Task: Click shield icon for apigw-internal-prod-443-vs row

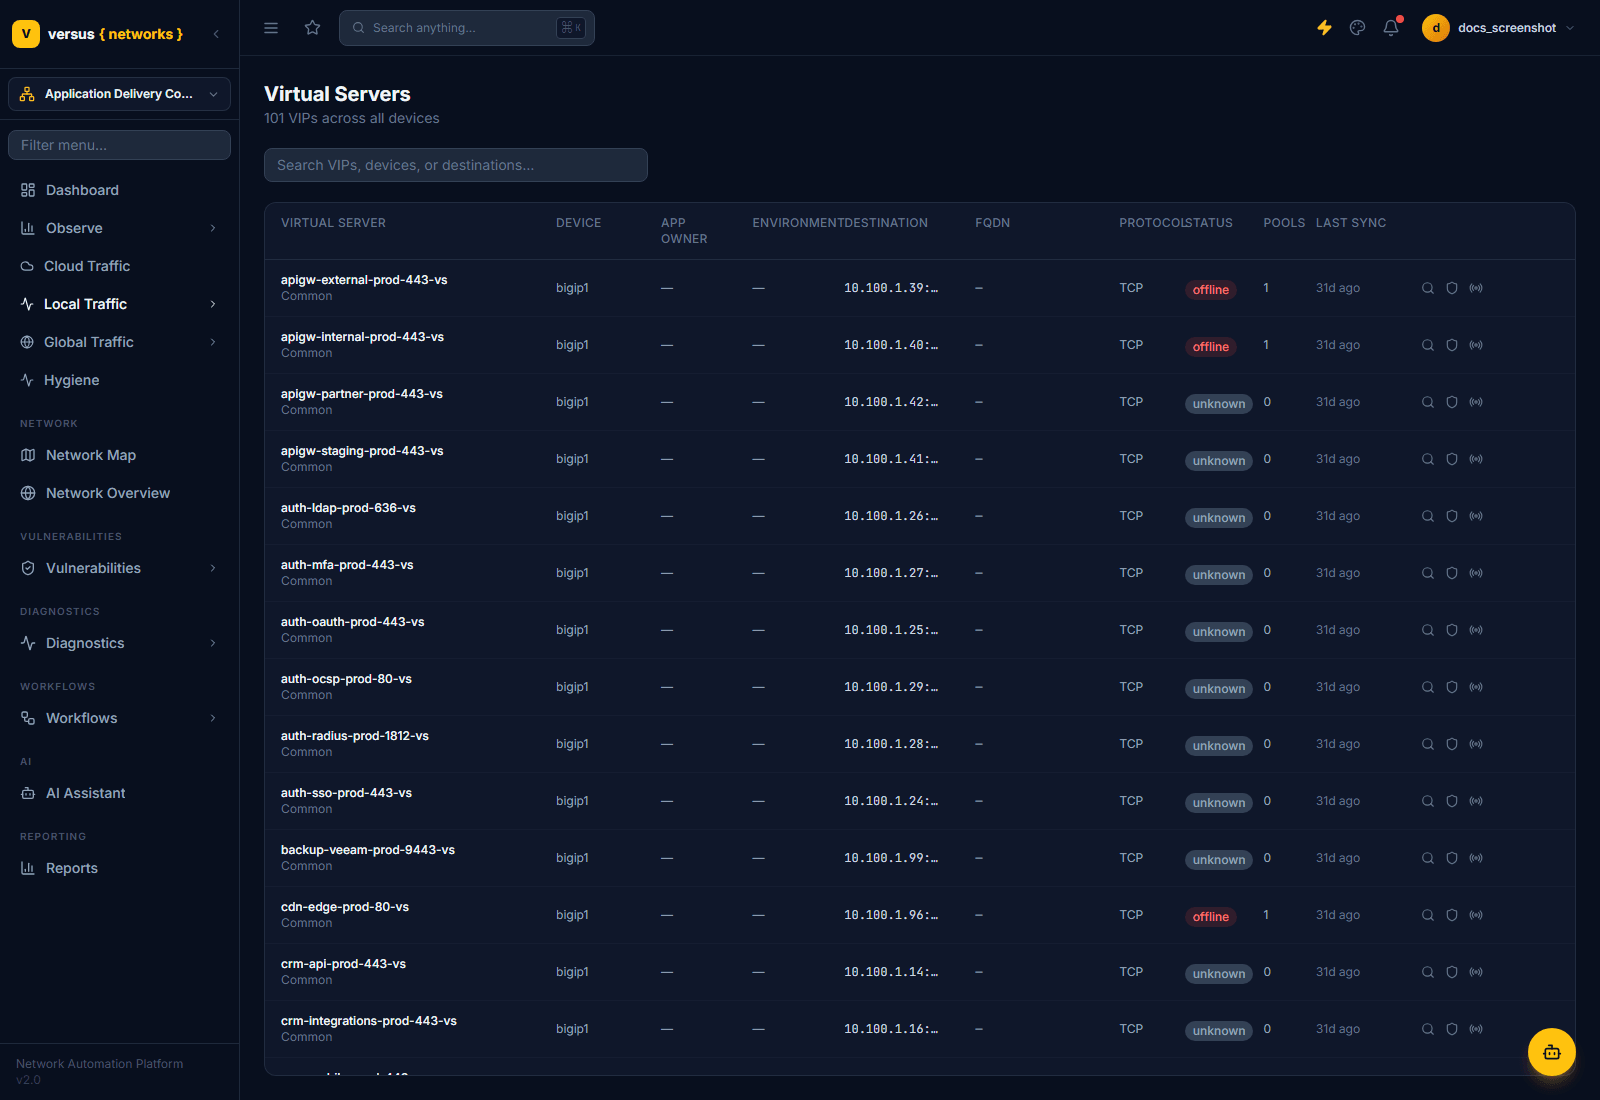Action: coord(1452,345)
